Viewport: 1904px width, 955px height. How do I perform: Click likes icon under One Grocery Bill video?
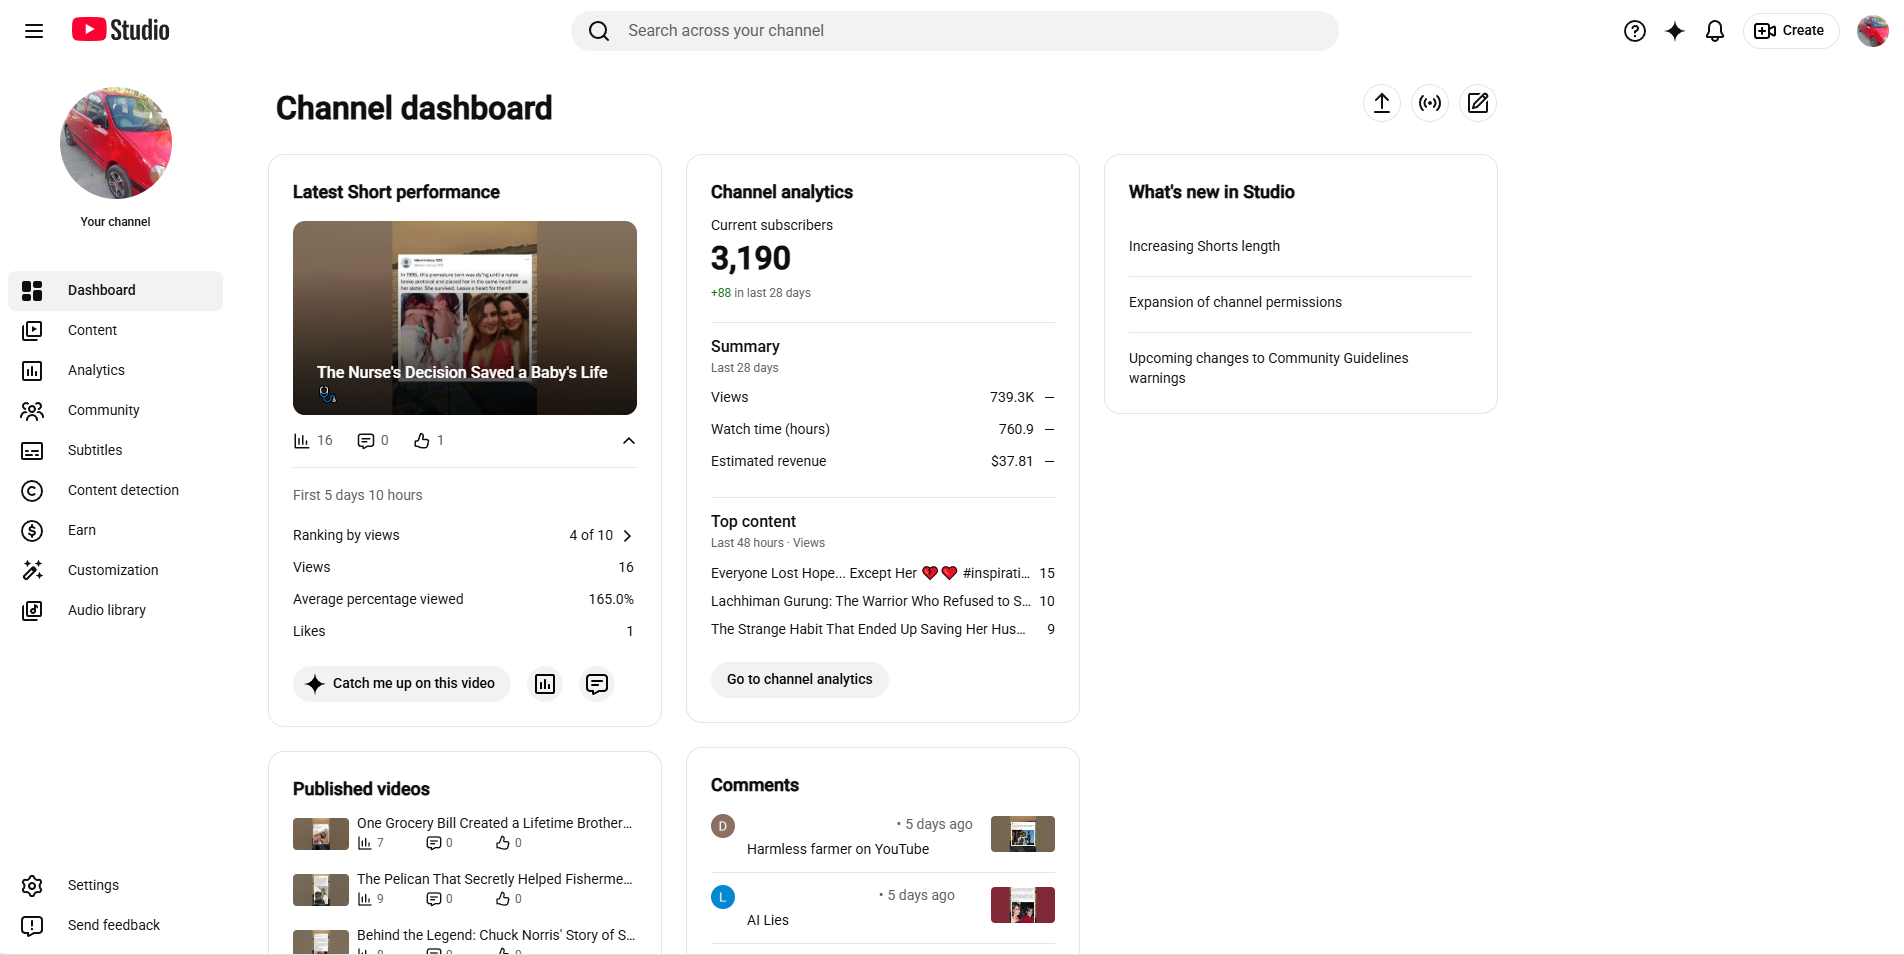pos(503,843)
